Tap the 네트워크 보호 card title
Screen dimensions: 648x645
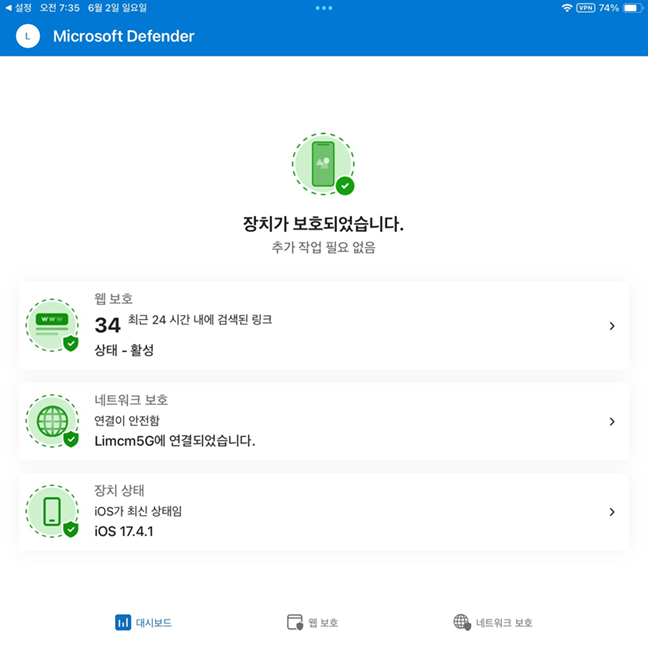click(x=131, y=400)
